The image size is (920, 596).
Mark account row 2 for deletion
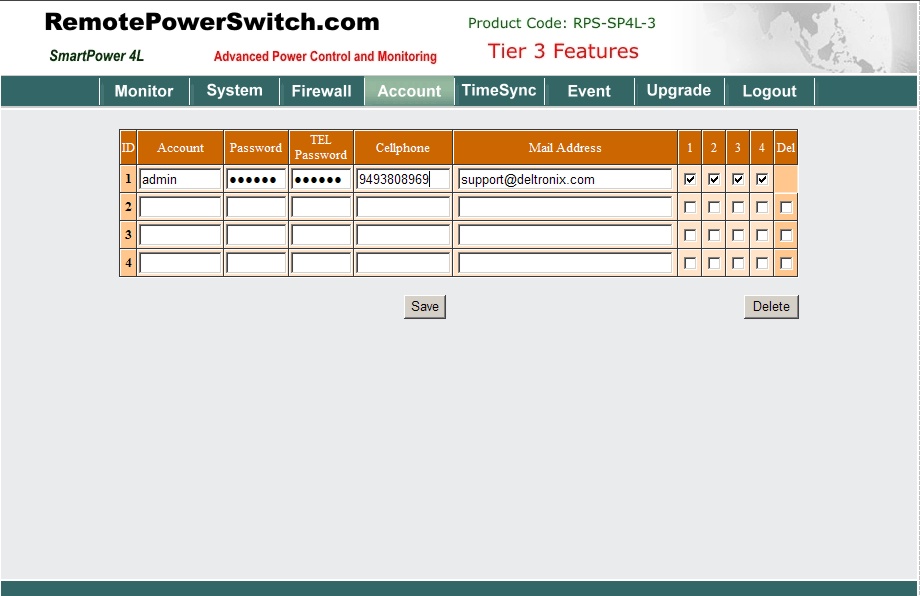click(x=786, y=207)
